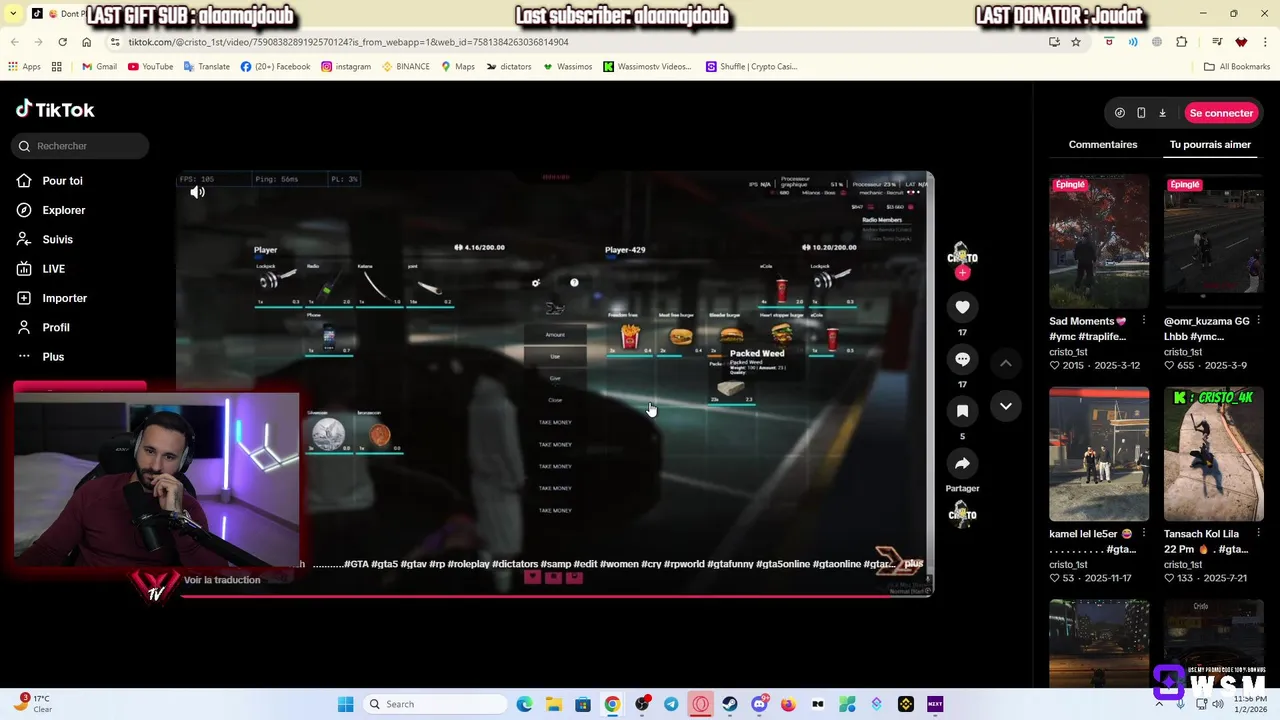The width and height of the screenshot is (1280, 720).
Task: Open the Sad Moments video thumbnail
Action: pyautogui.click(x=1099, y=241)
